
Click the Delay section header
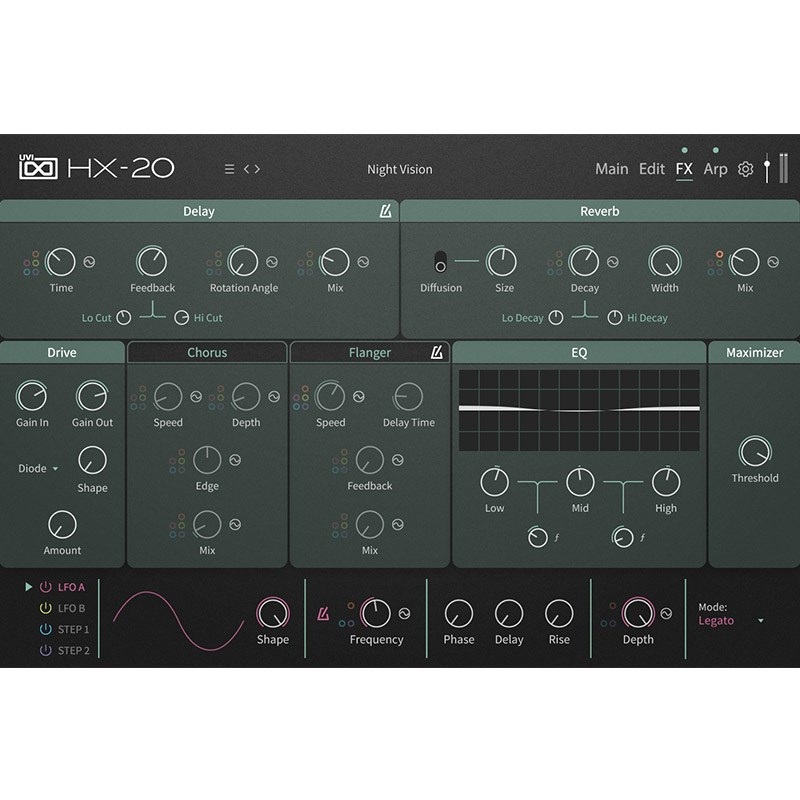pyautogui.click(x=199, y=211)
